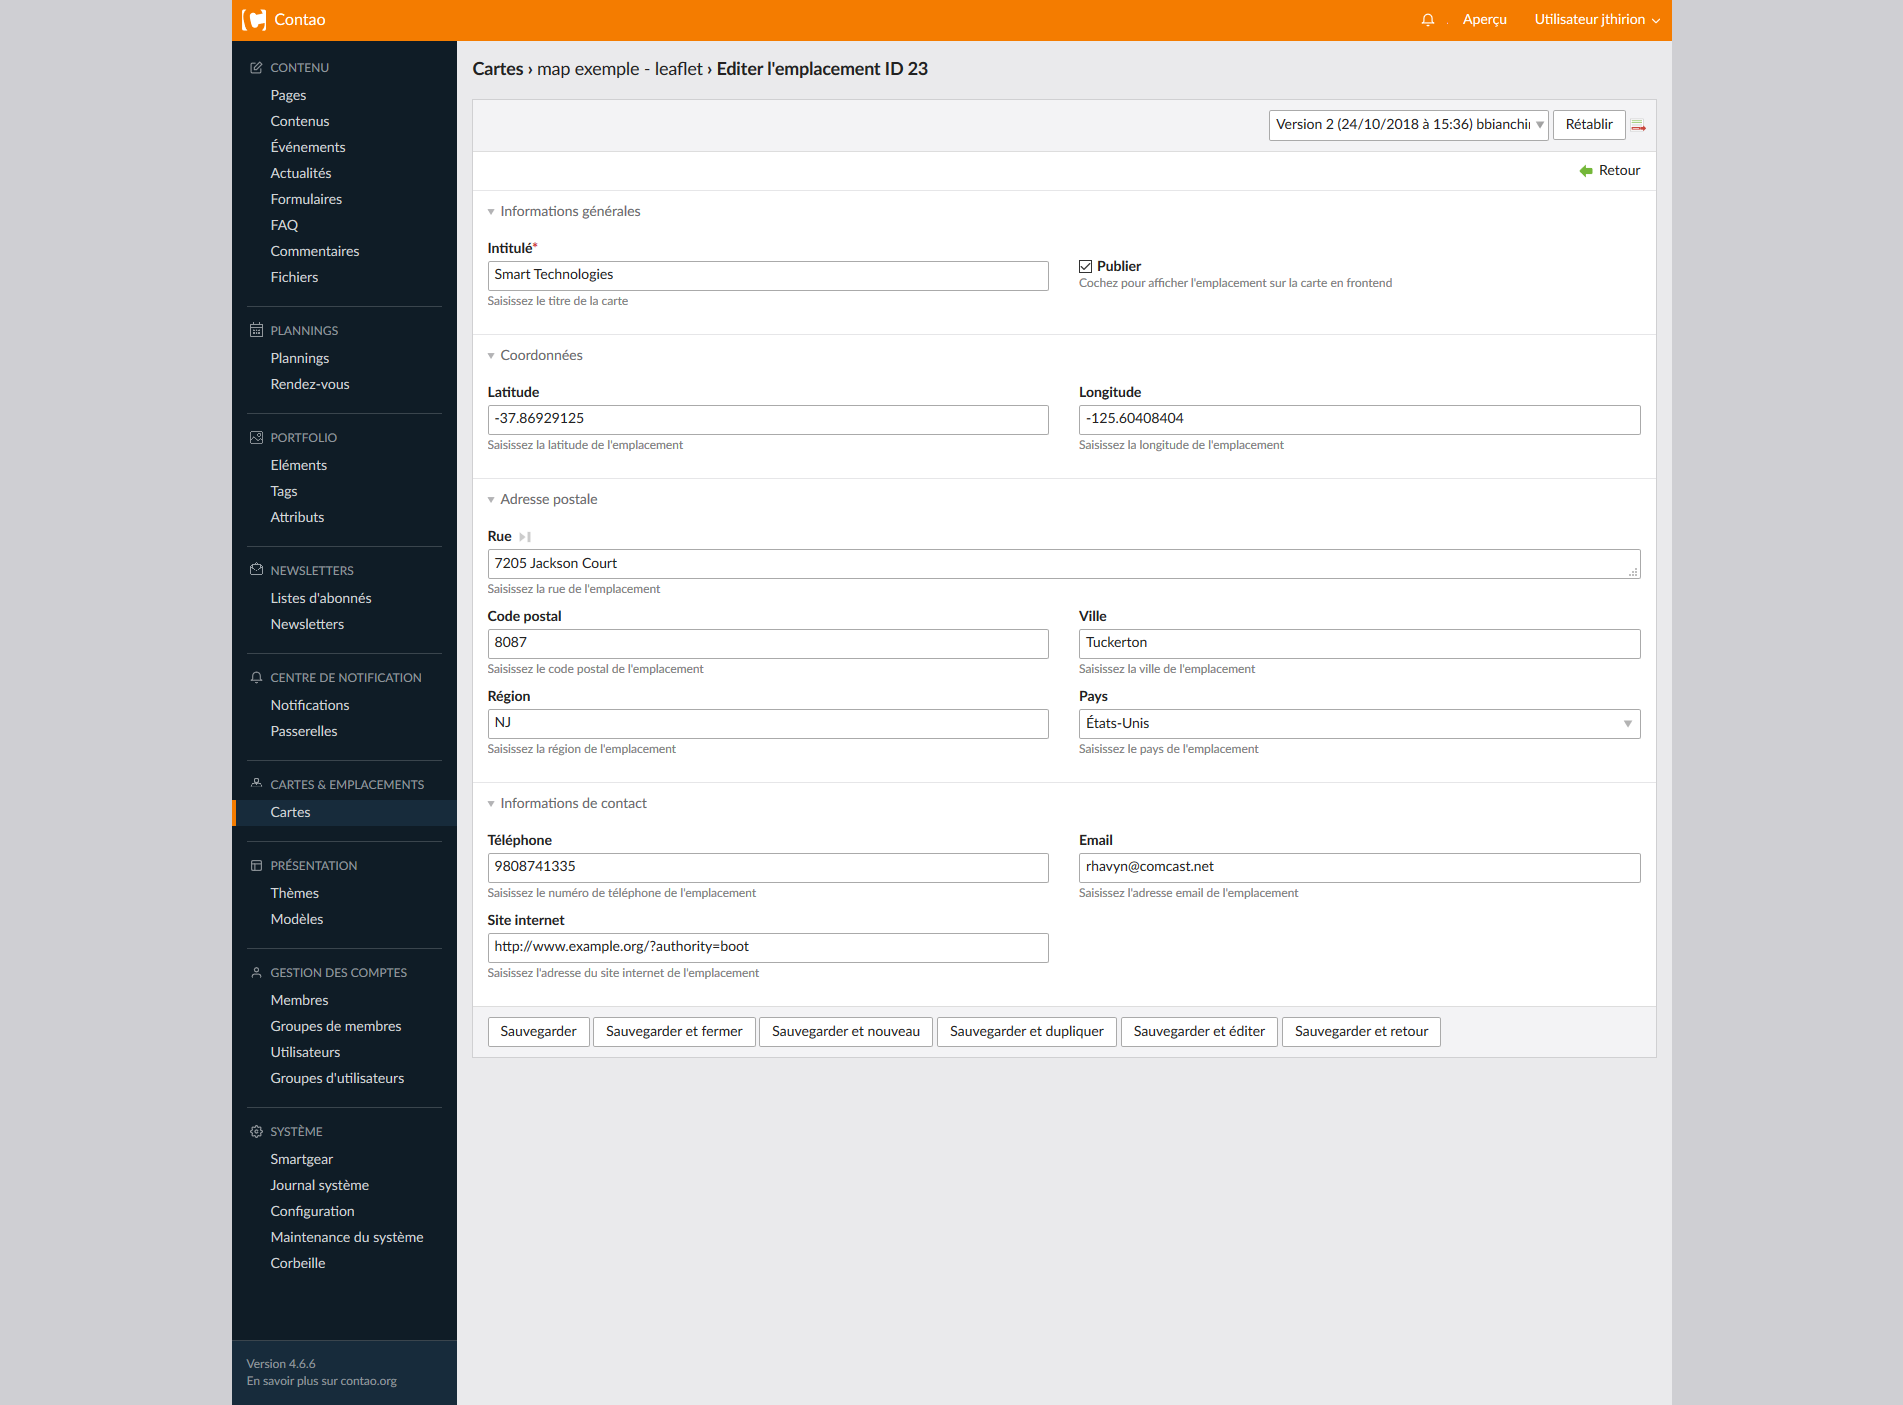Click the Contao logo icon

[x=254, y=20]
